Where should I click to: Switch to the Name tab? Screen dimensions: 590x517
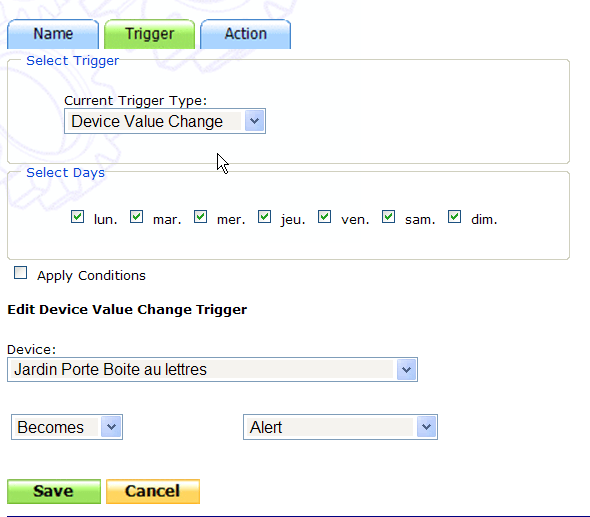click(x=53, y=34)
